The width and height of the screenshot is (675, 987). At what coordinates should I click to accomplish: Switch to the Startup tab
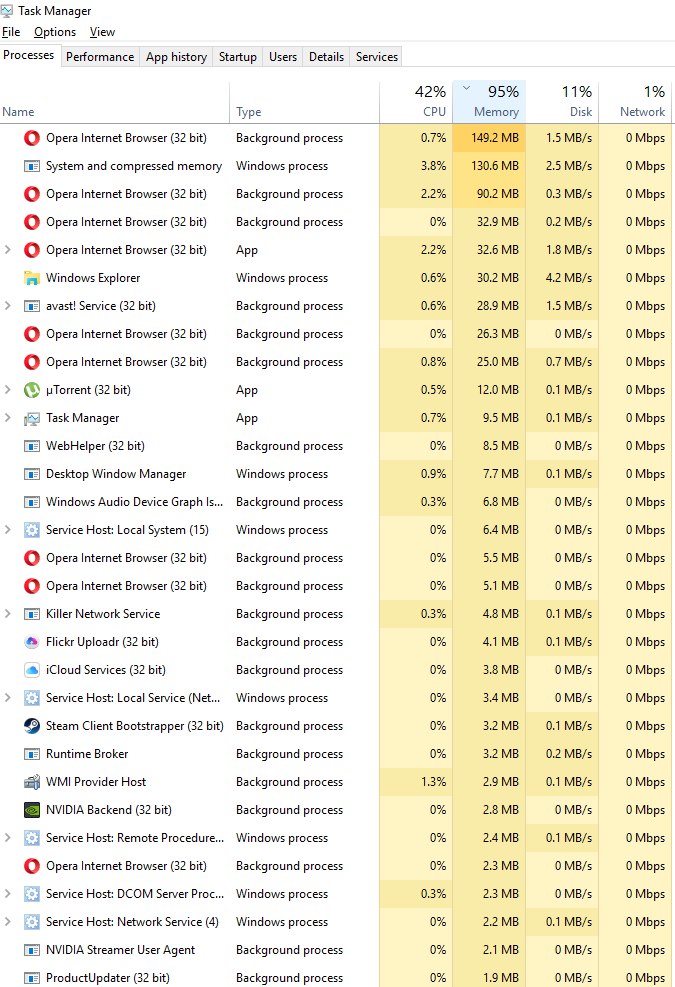pos(237,57)
